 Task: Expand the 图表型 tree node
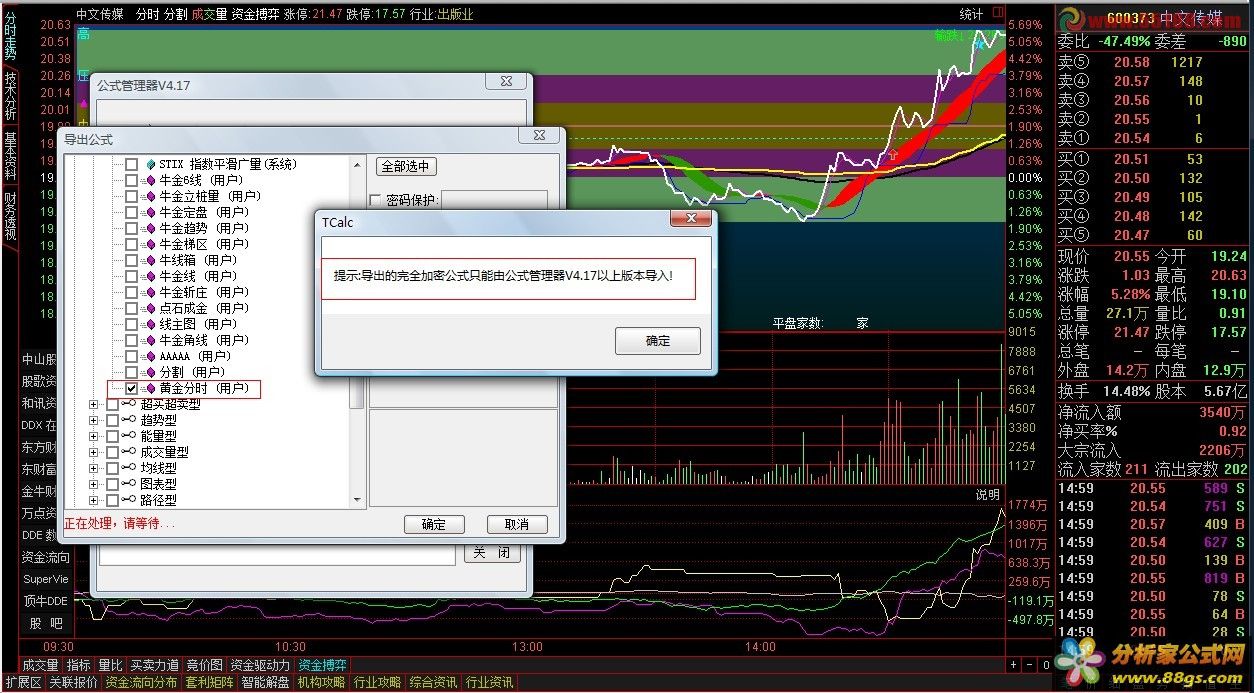point(94,484)
